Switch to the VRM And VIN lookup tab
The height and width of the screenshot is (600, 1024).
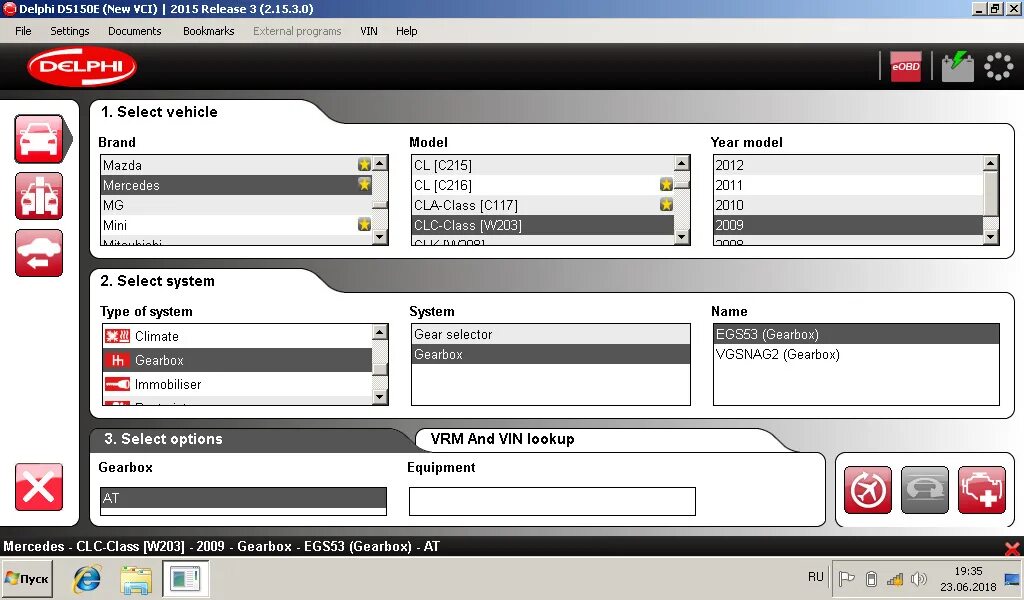click(x=502, y=439)
